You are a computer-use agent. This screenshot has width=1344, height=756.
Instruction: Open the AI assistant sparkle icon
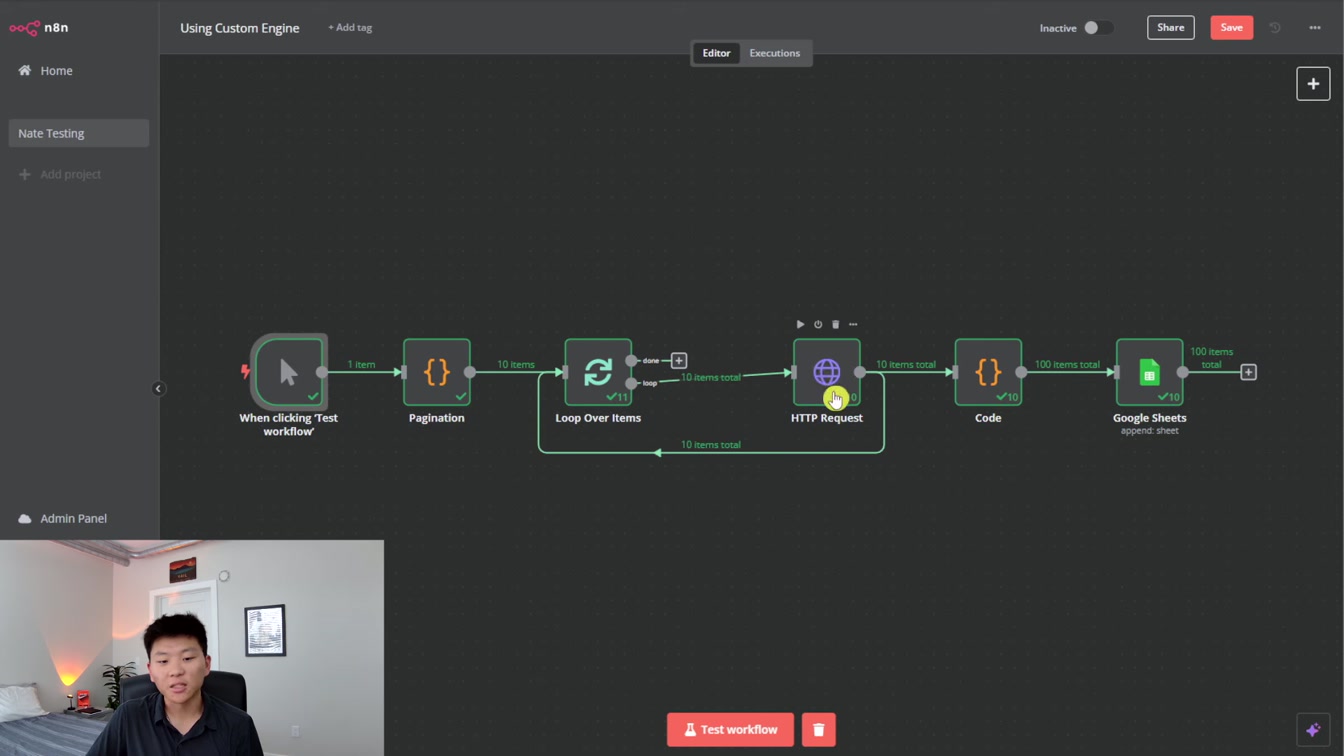pos(1313,730)
